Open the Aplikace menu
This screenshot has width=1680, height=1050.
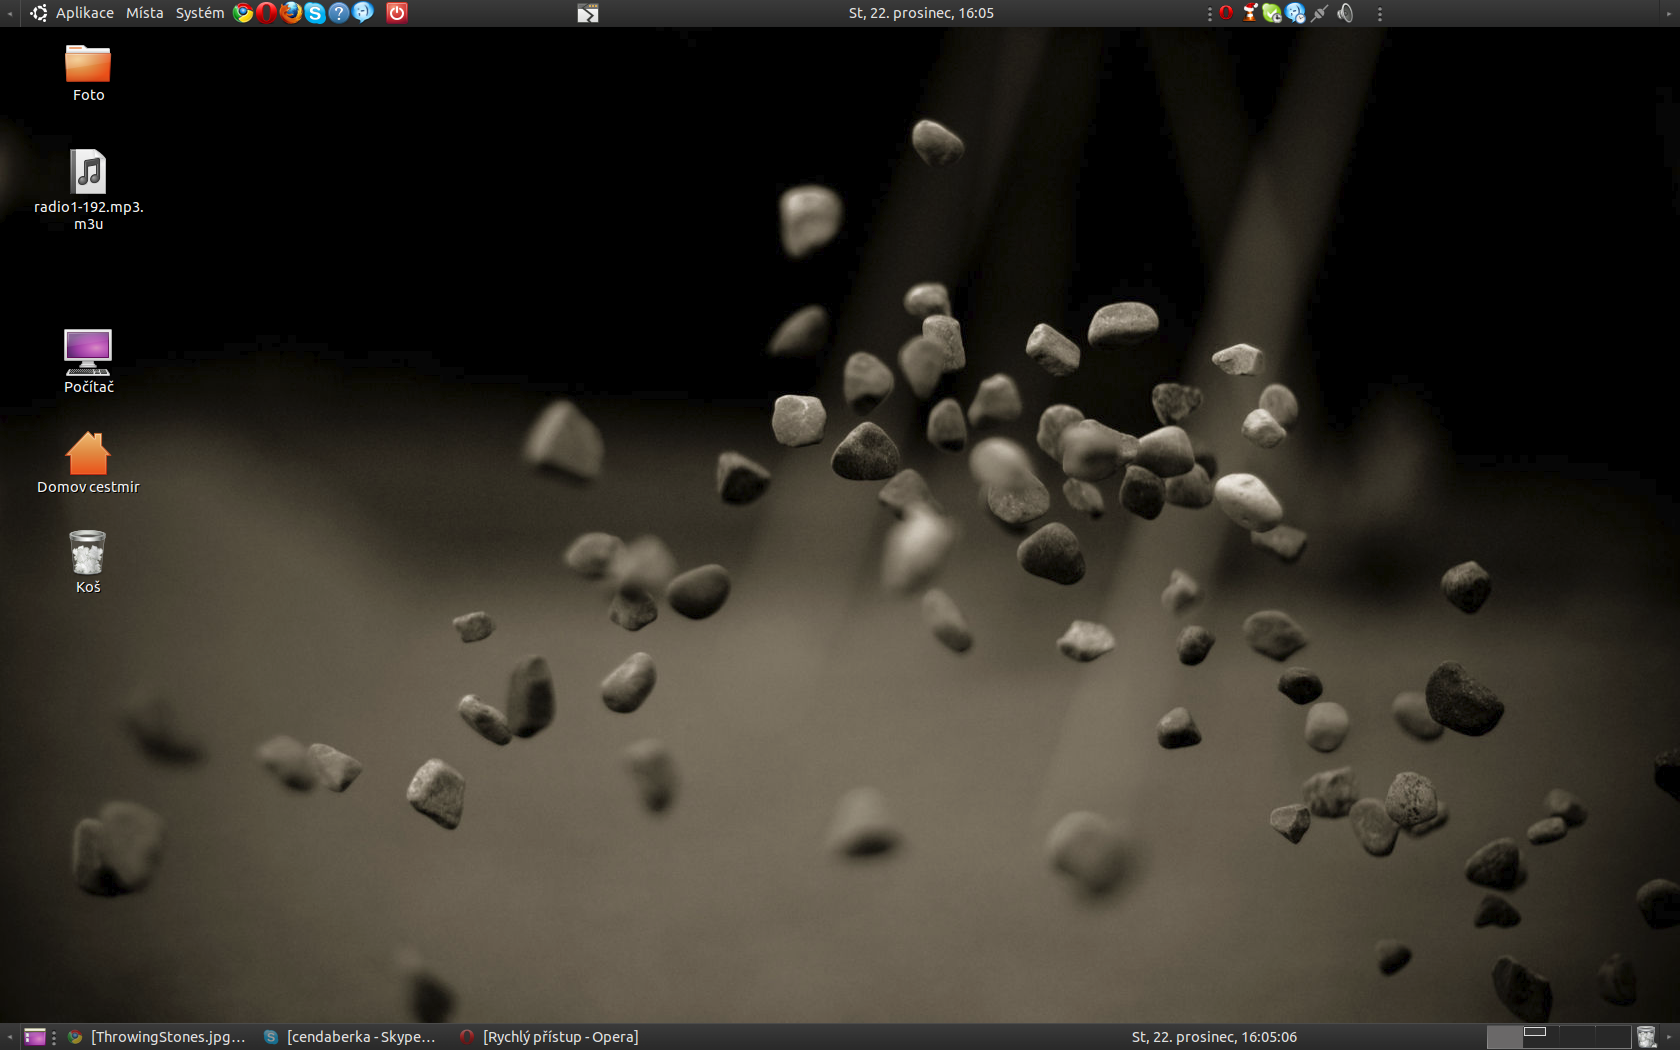tap(84, 13)
